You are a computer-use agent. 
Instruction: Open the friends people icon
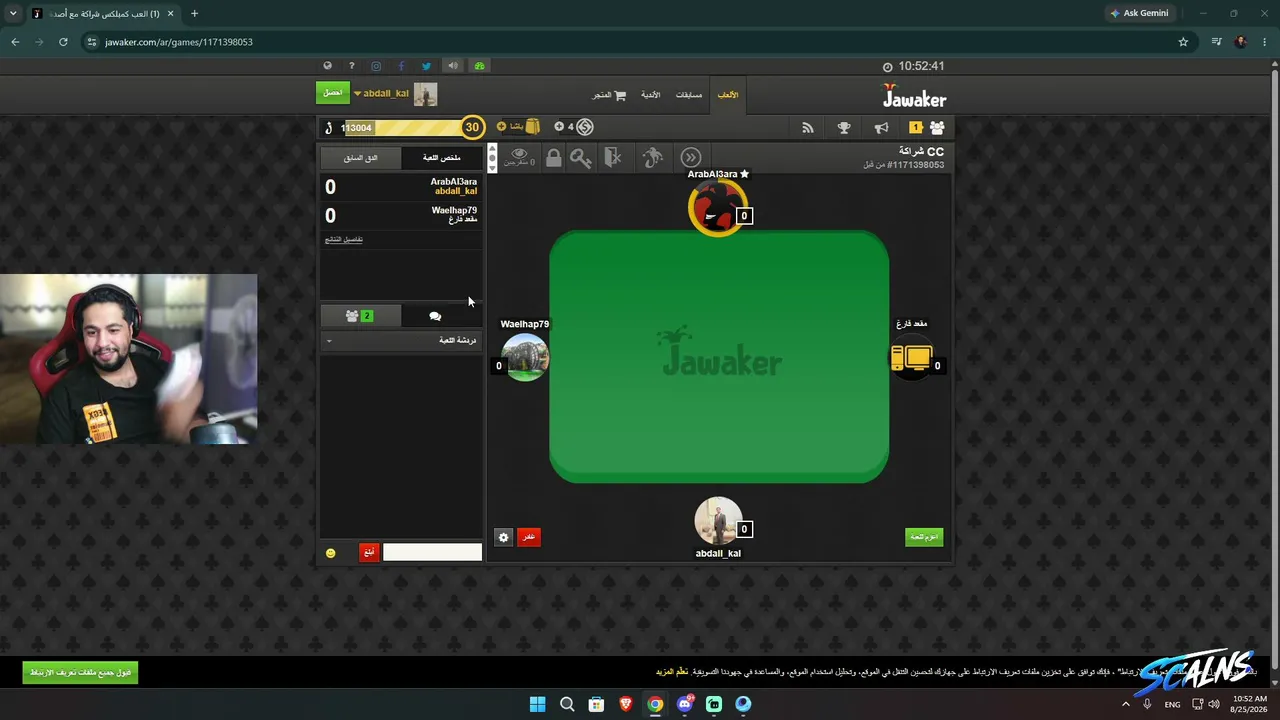937,127
